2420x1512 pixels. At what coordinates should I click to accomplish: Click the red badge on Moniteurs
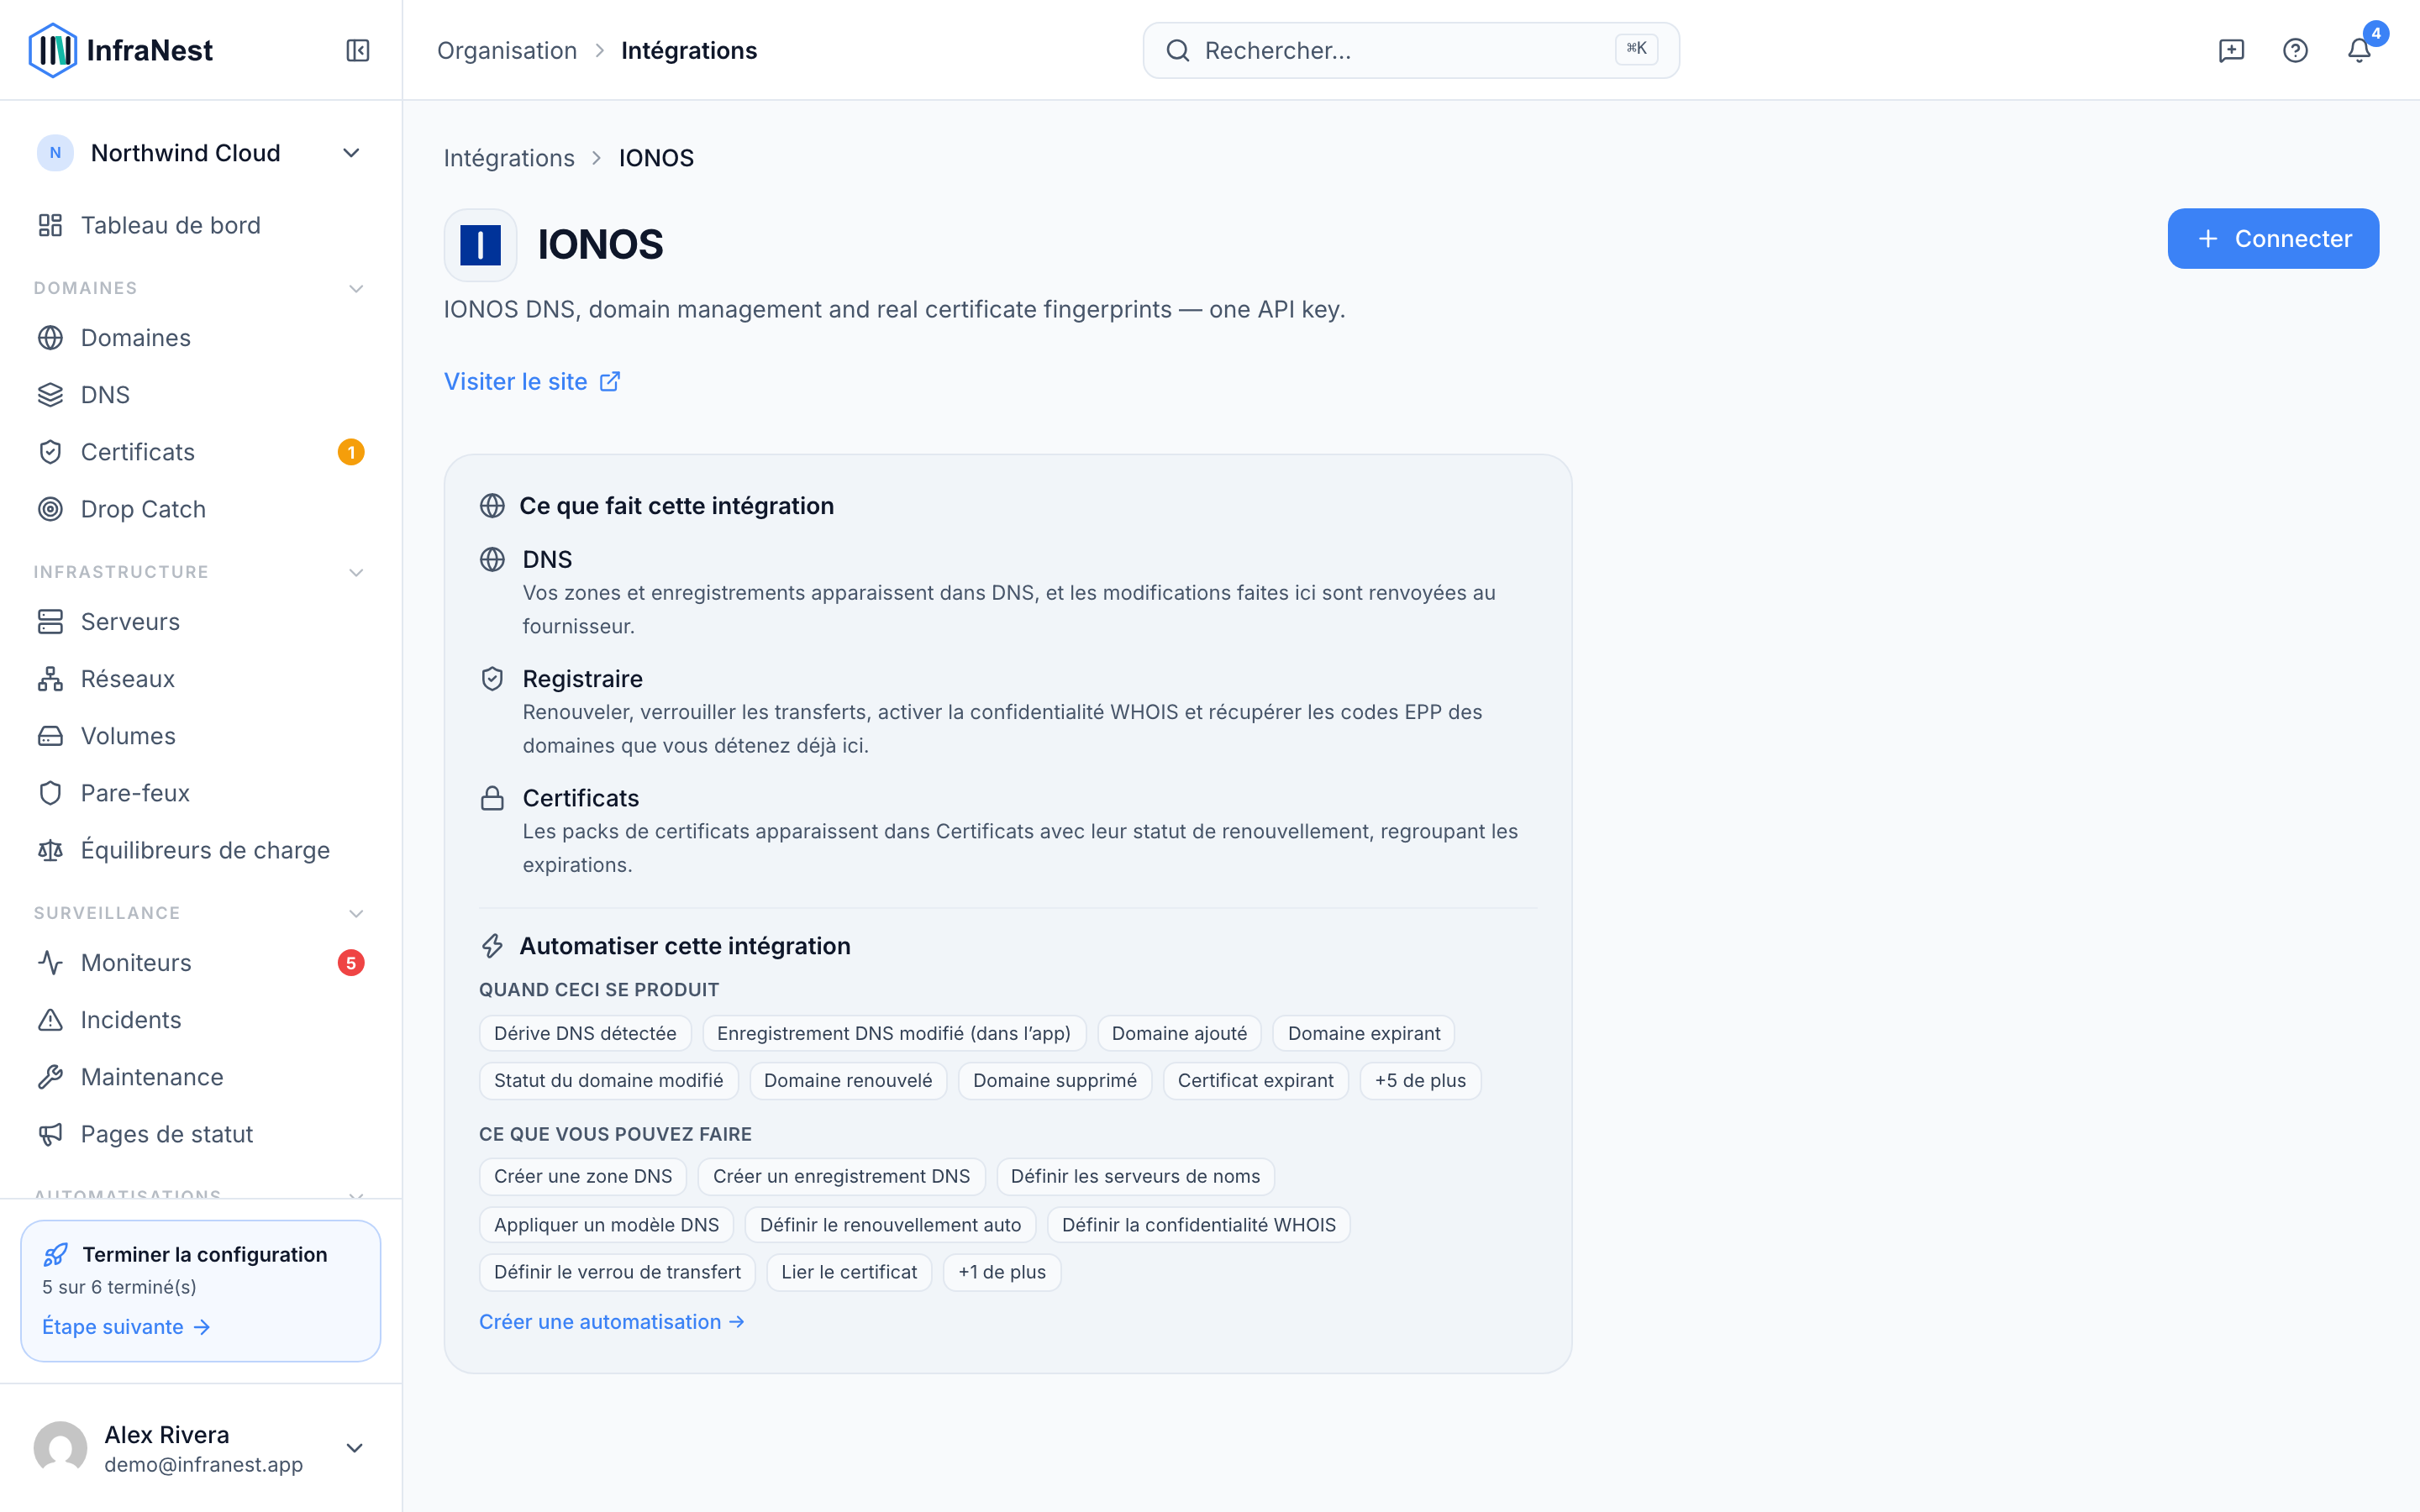pyautogui.click(x=351, y=963)
